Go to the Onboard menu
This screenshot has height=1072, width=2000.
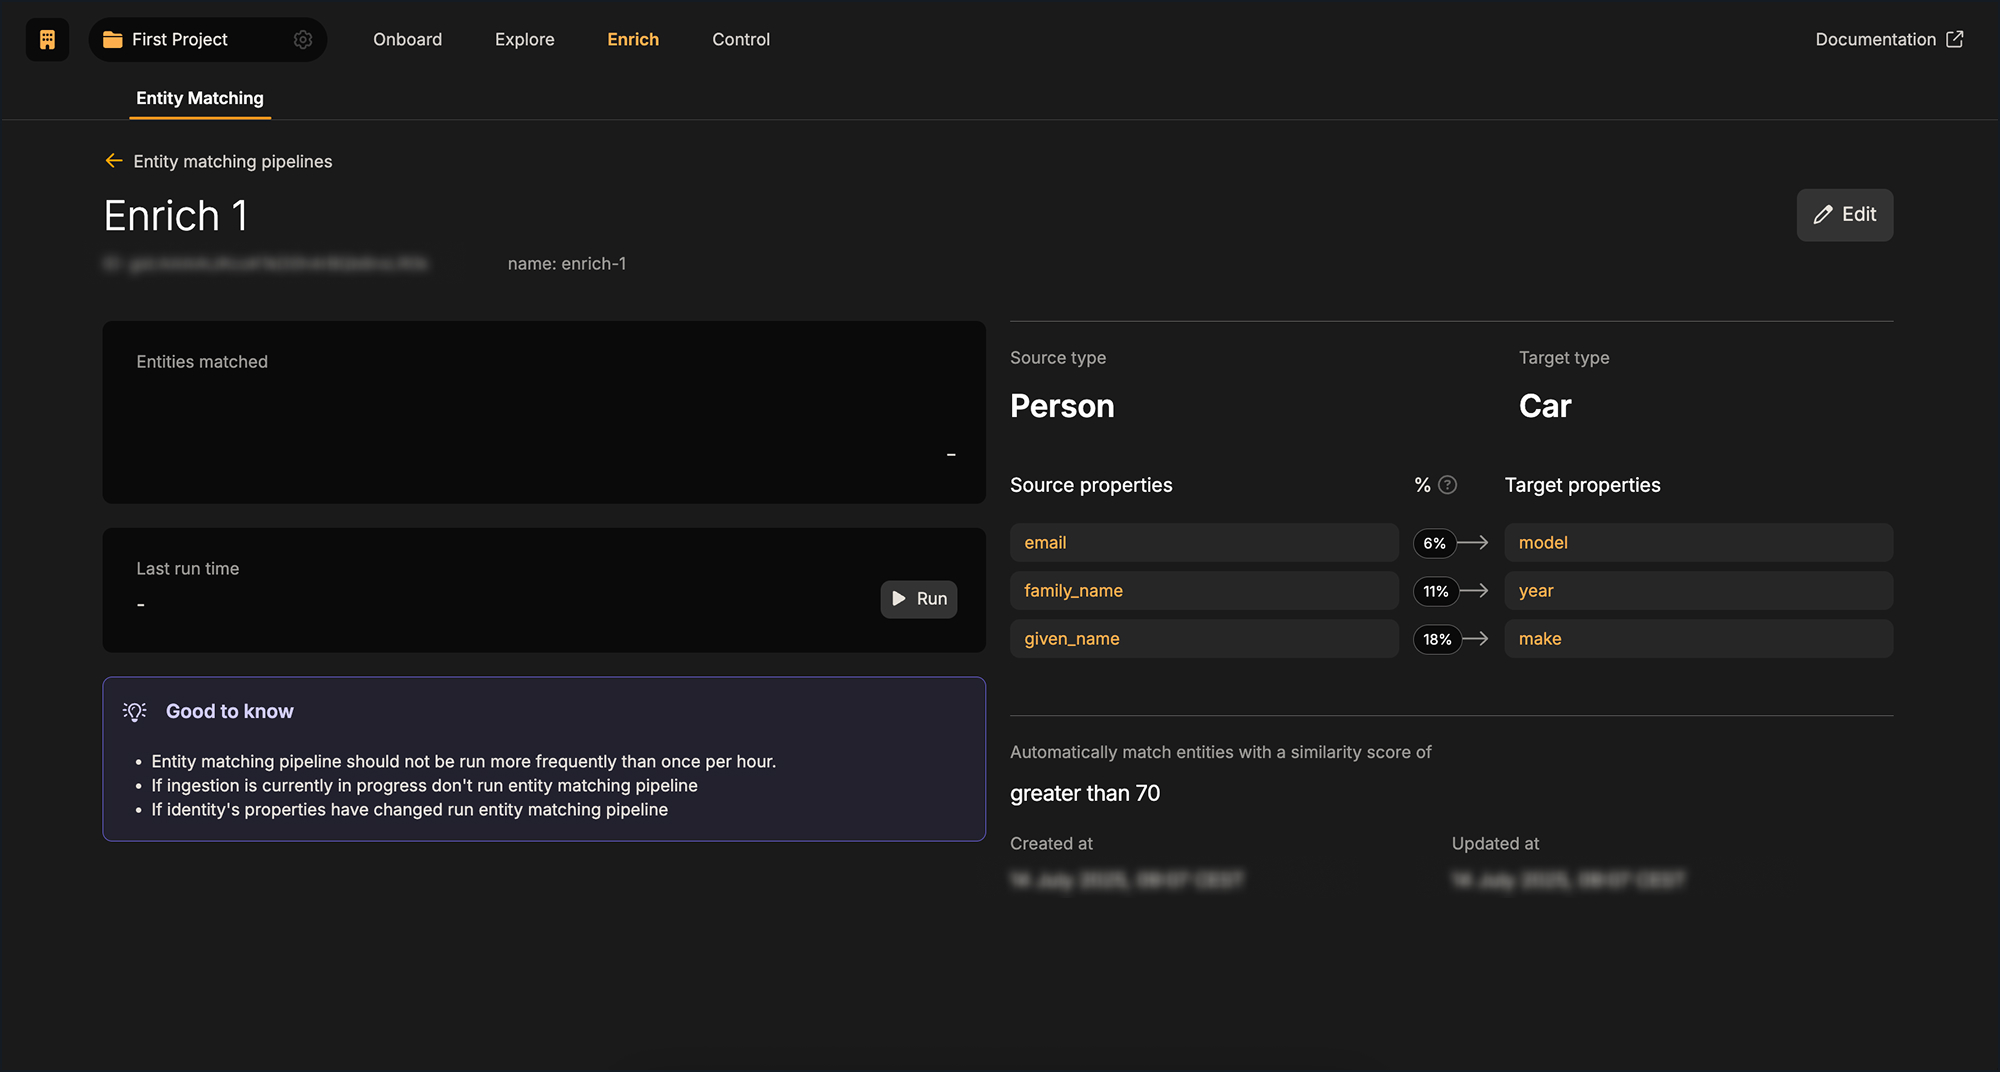pyautogui.click(x=407, y=40)
